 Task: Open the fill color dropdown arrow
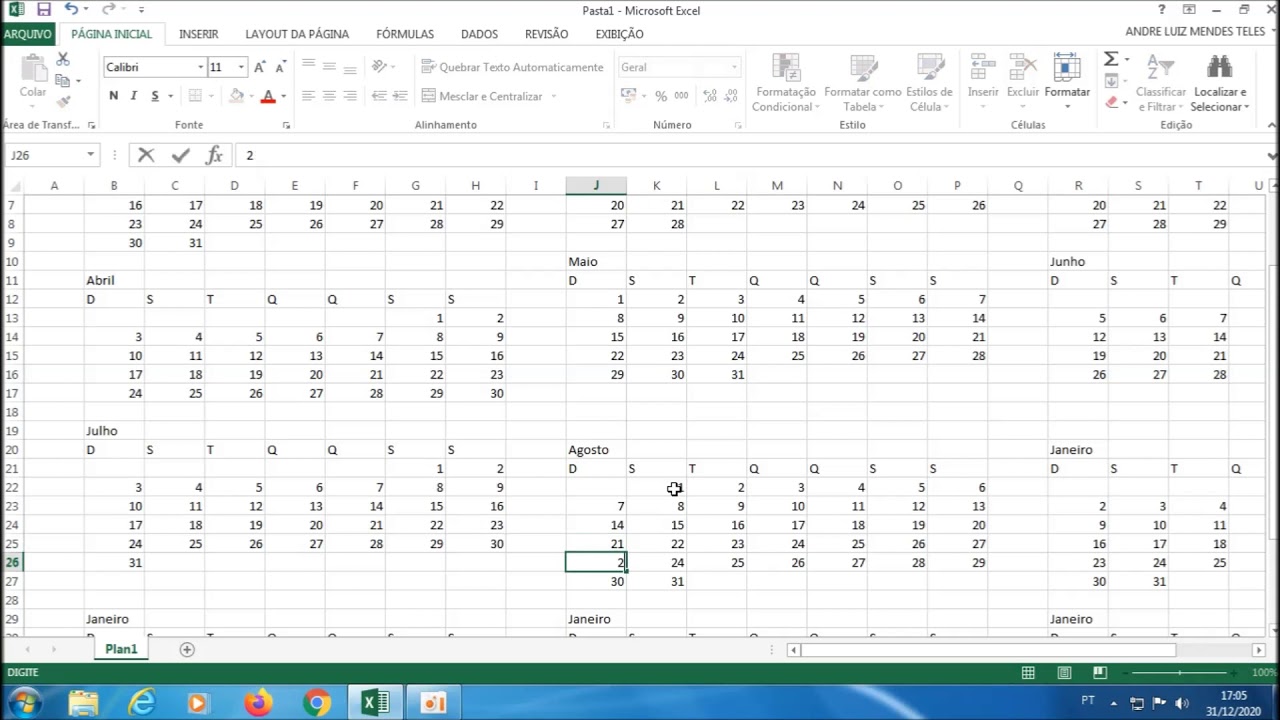point(251,96)
